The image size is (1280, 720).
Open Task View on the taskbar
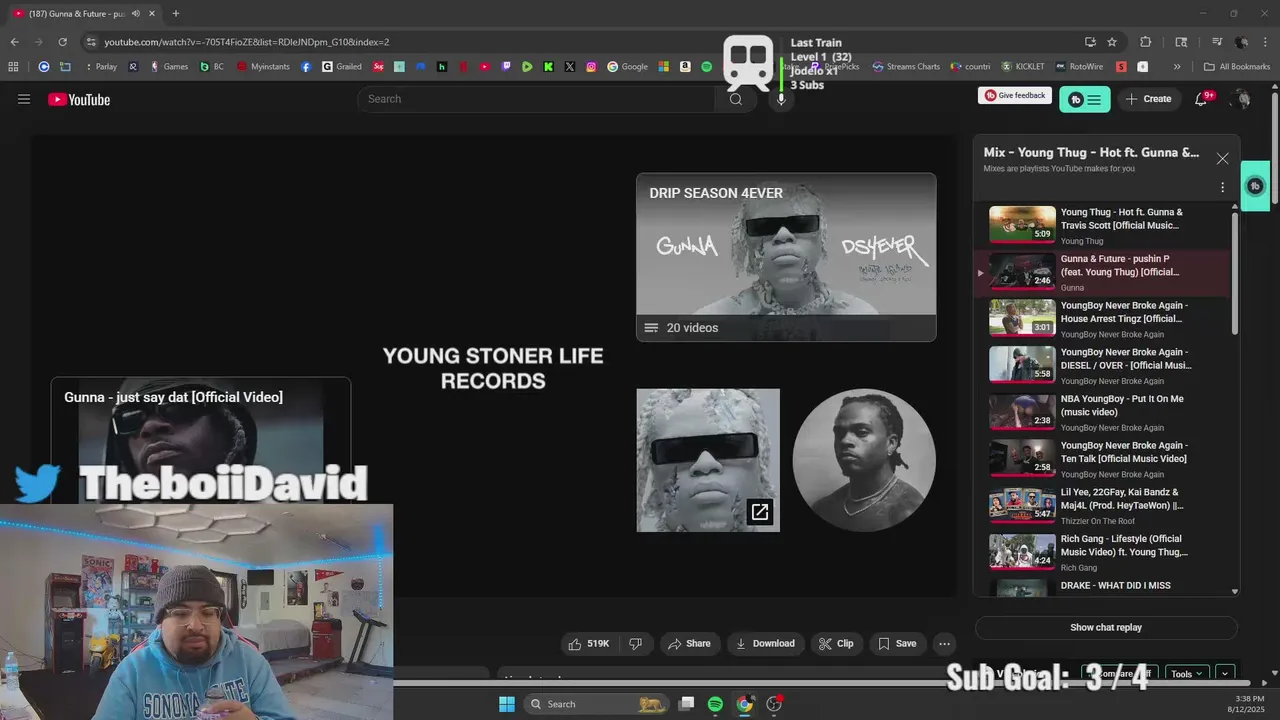click(x=686, y=704)
